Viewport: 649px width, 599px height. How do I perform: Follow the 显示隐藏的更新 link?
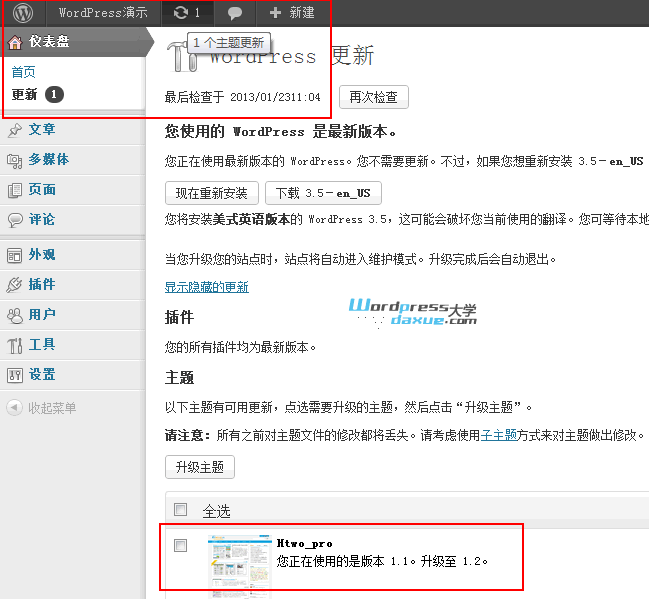click(x=207, y=287)
